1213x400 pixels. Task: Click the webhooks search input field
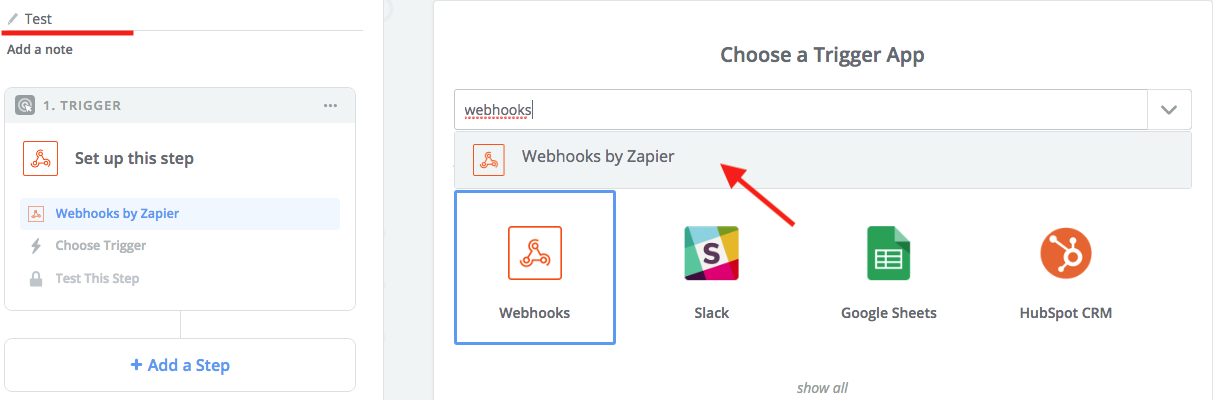801,110
